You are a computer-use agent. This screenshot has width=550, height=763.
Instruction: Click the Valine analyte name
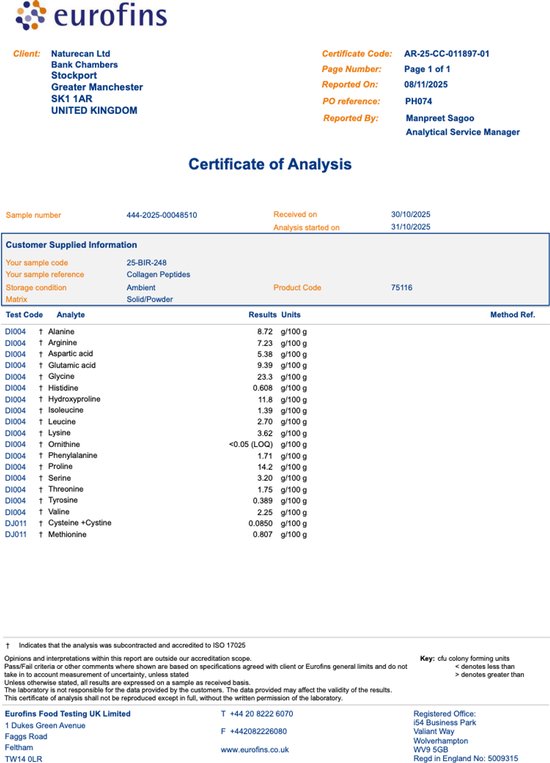pos(58,511)
